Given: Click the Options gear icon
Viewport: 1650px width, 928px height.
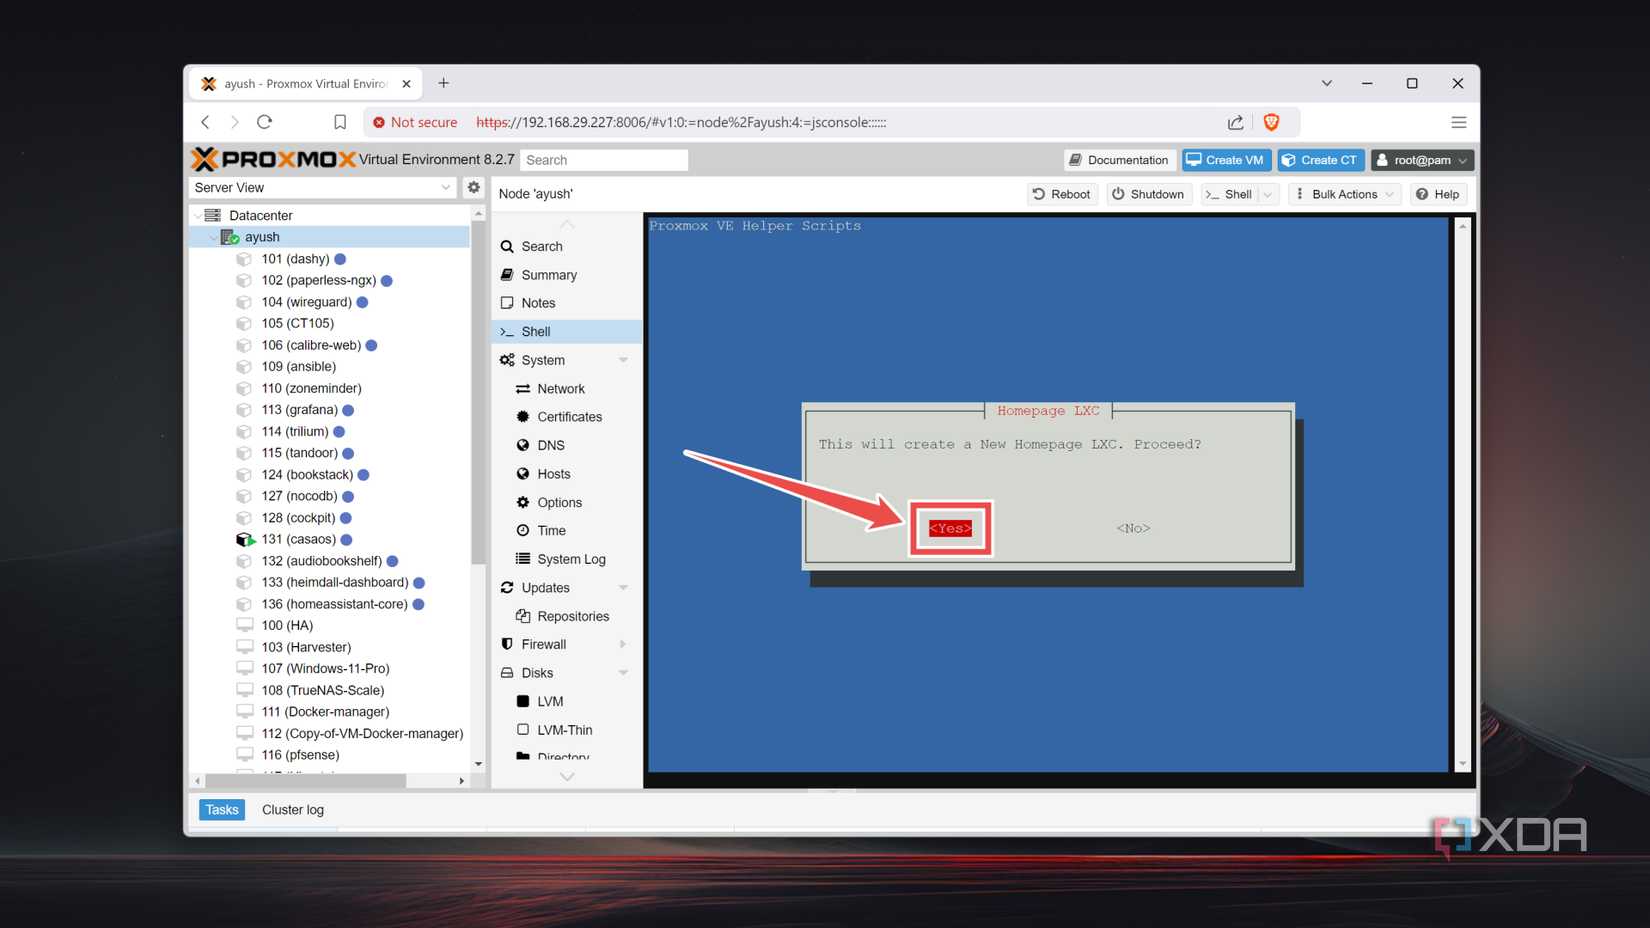Looking at the screenshot, I should pos(522,502).
